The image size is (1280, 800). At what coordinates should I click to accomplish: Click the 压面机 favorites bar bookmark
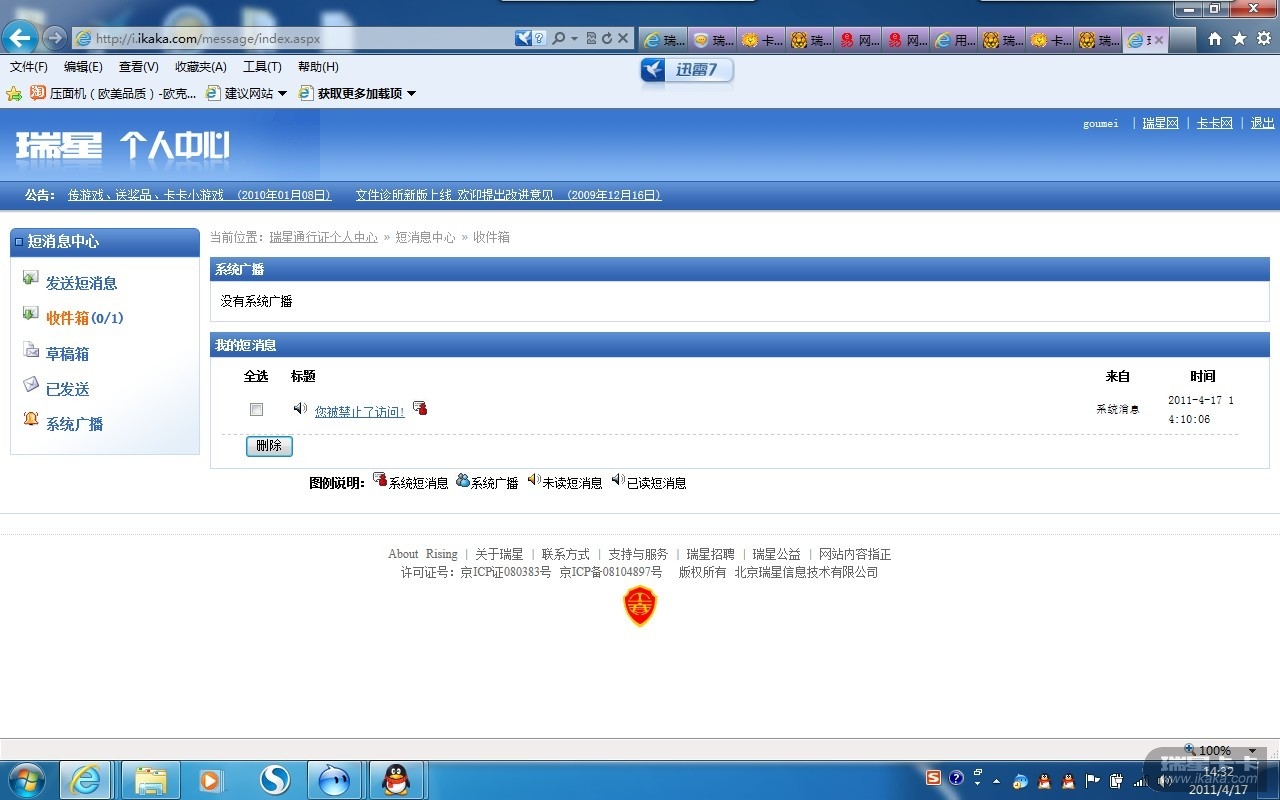coord(113,93)
